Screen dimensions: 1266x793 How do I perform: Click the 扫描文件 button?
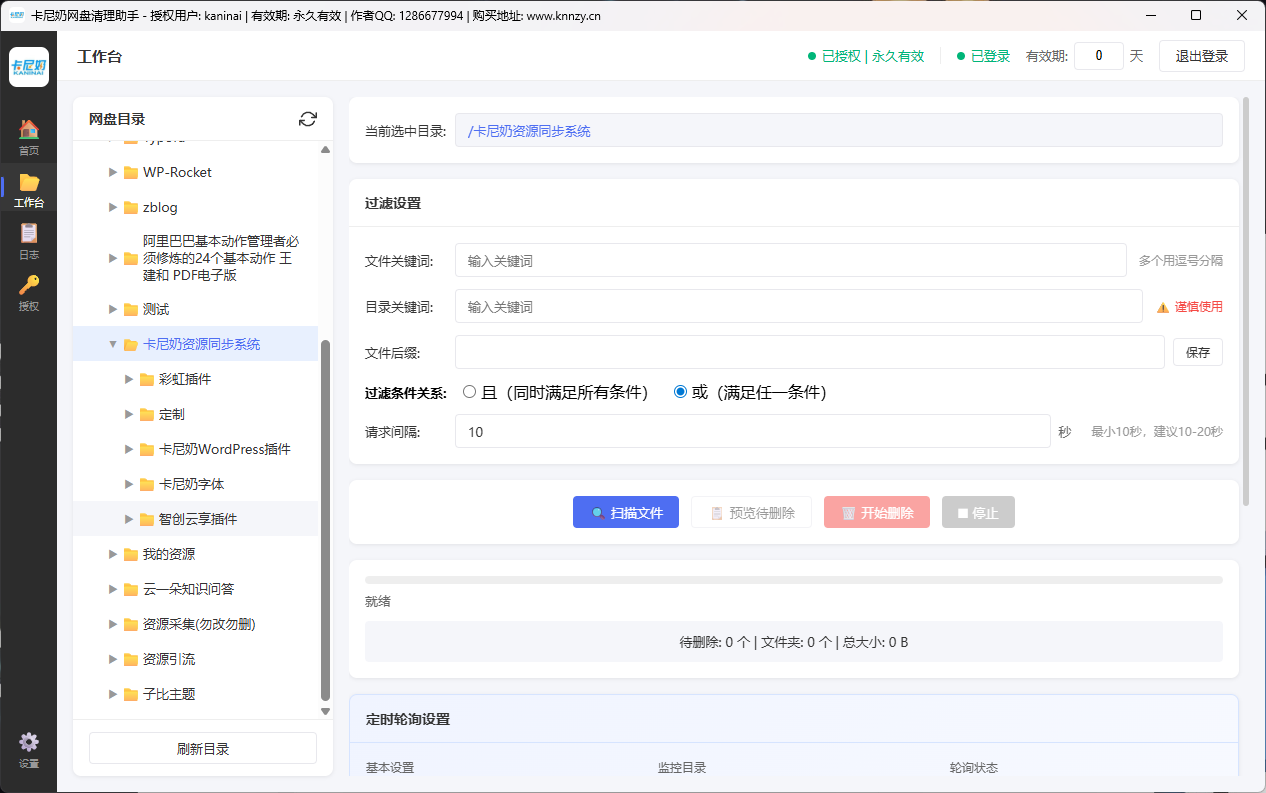[x=626, y=512]
